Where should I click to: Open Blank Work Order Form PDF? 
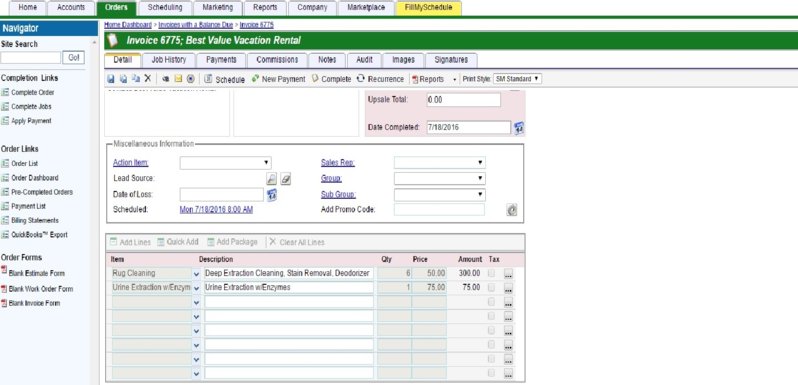point(37,289)
